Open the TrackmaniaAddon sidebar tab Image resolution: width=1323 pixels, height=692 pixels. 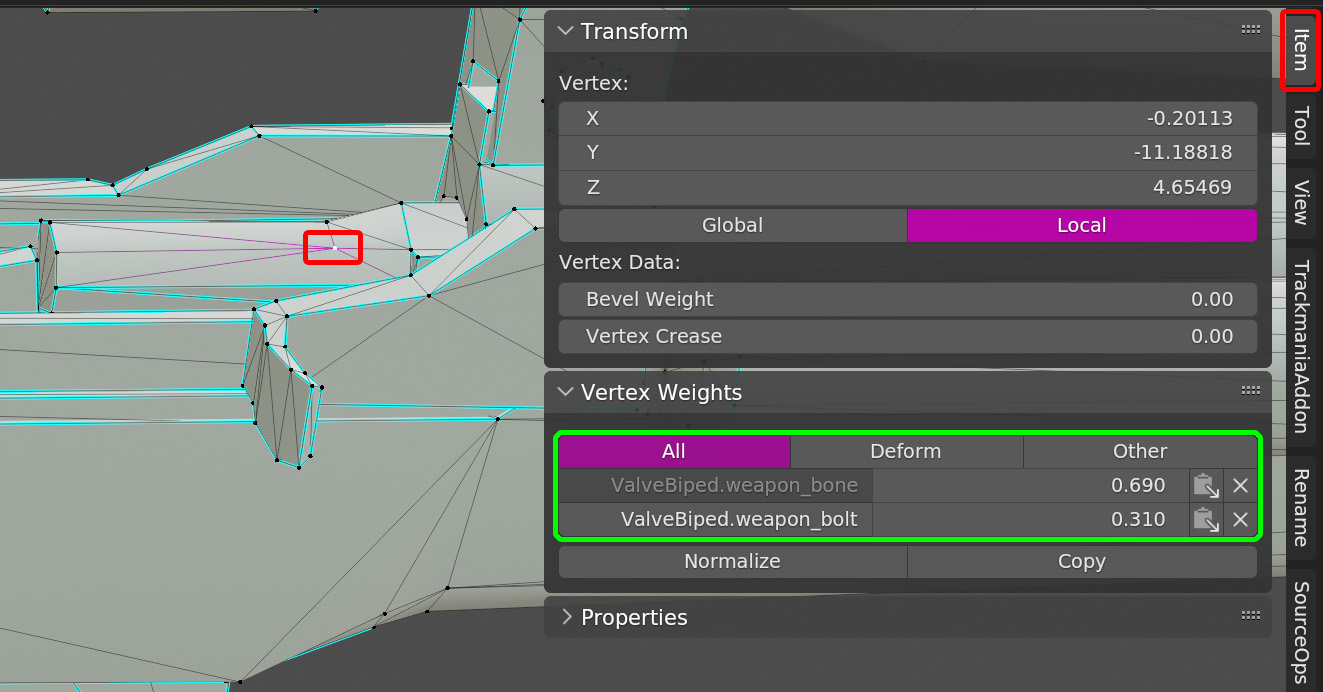(1301, 346)
